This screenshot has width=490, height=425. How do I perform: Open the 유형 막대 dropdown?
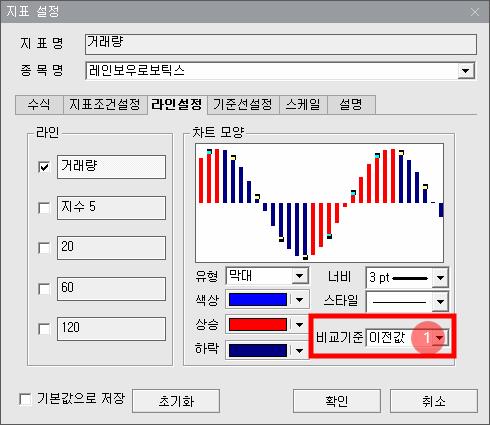(267, 276)
